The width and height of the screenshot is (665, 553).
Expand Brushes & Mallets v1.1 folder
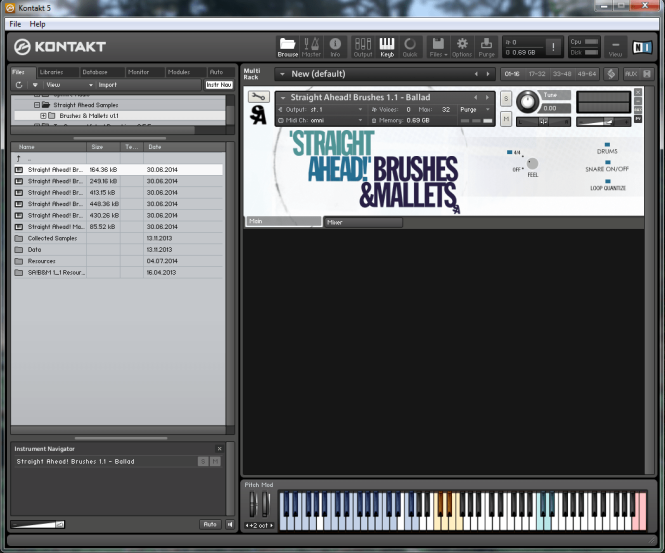(x=43, y=116)
